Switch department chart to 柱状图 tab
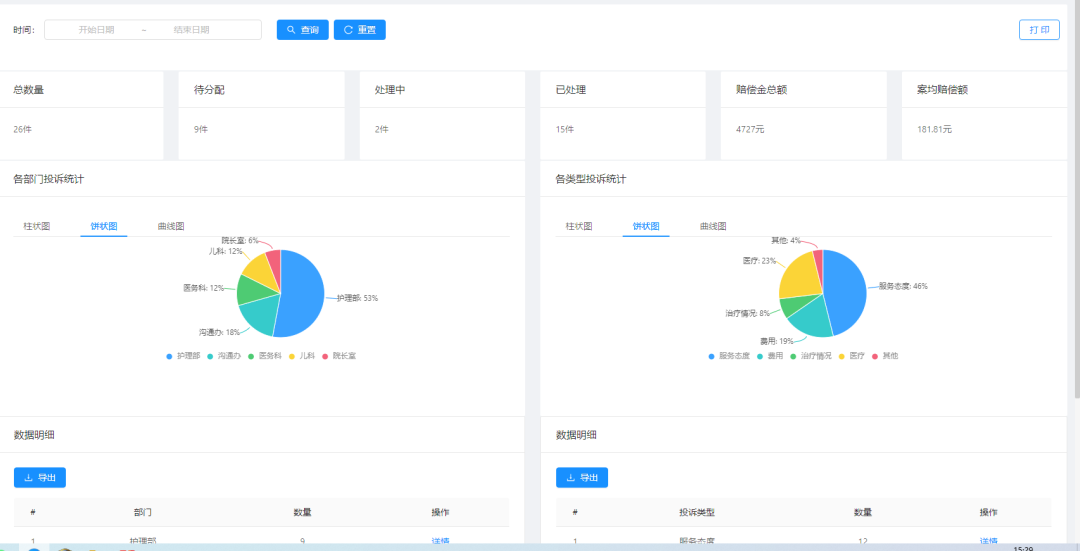Viewport: 1080px width, 551px height. click(37, 226)
